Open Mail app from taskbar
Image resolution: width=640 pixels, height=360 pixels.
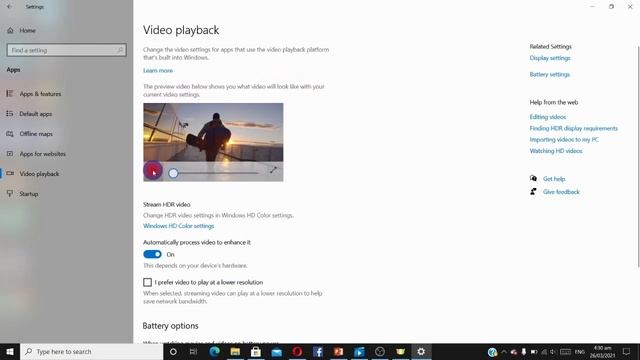[x=277, y=351]
